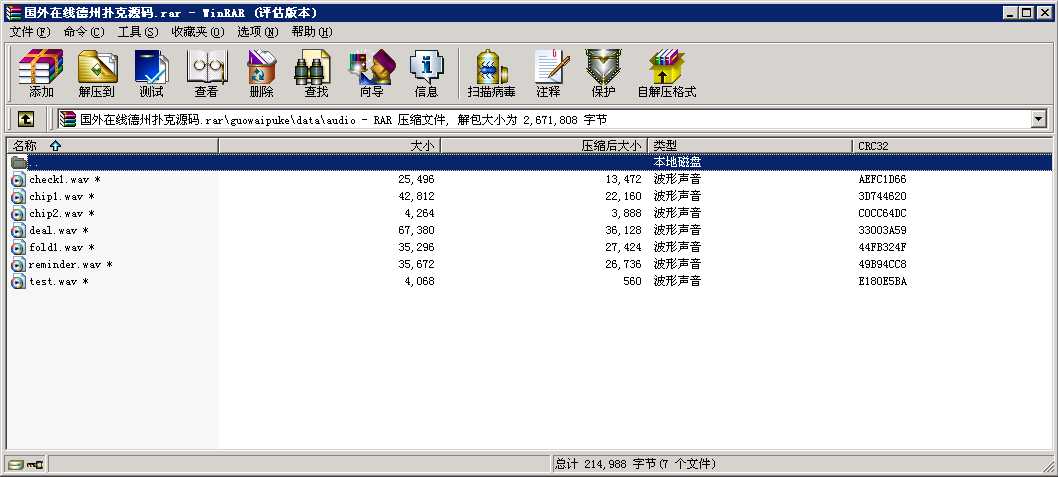
Task: Select the chip2.wav file icon
Action: (19, 213)
